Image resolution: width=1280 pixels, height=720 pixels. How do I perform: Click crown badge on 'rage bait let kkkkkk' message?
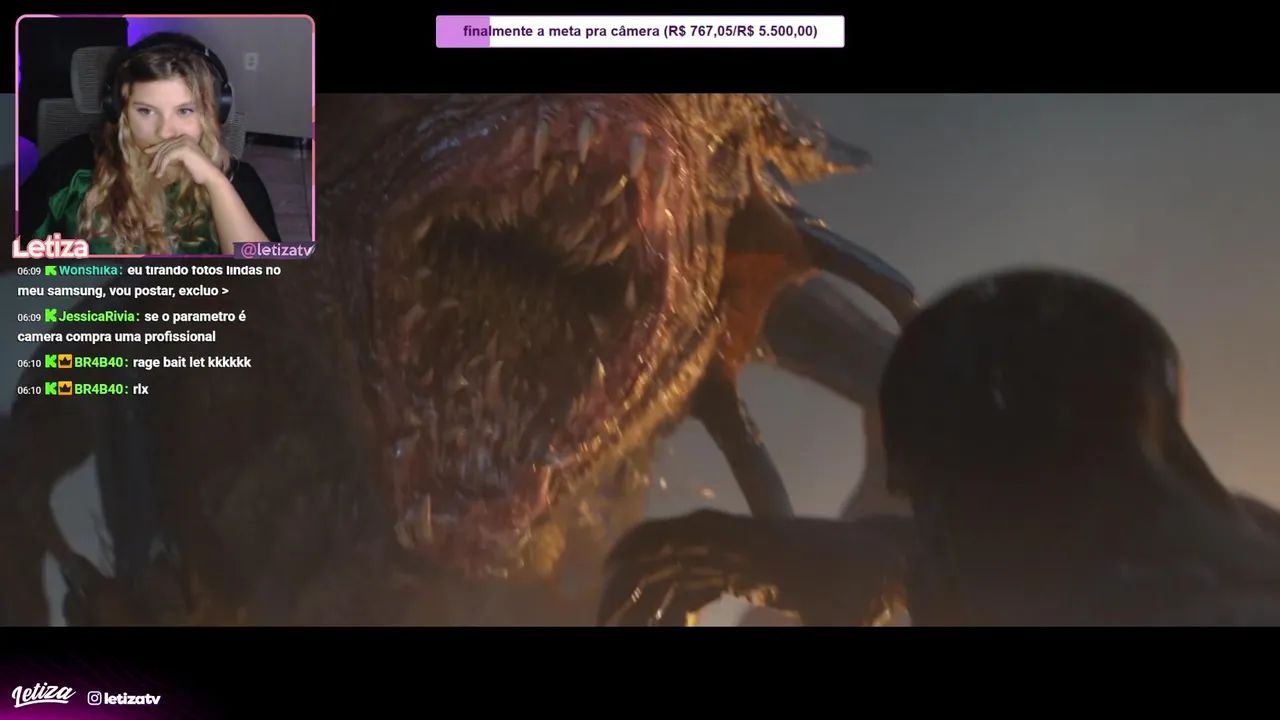[x=65, y=362]
